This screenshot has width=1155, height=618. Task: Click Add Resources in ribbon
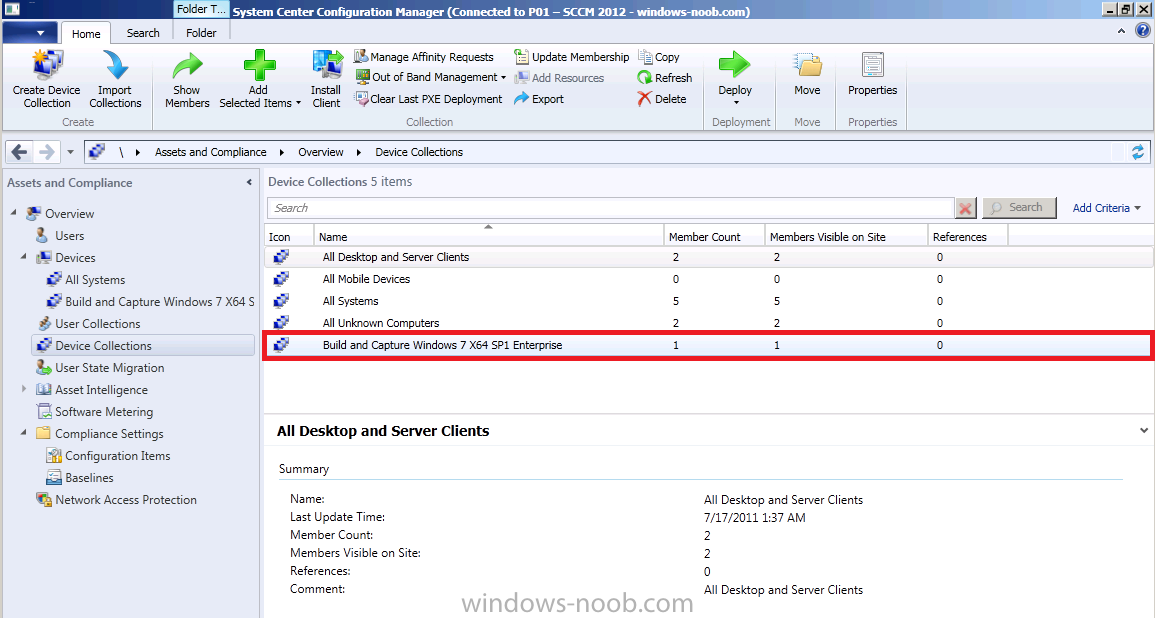click(559, 77)
